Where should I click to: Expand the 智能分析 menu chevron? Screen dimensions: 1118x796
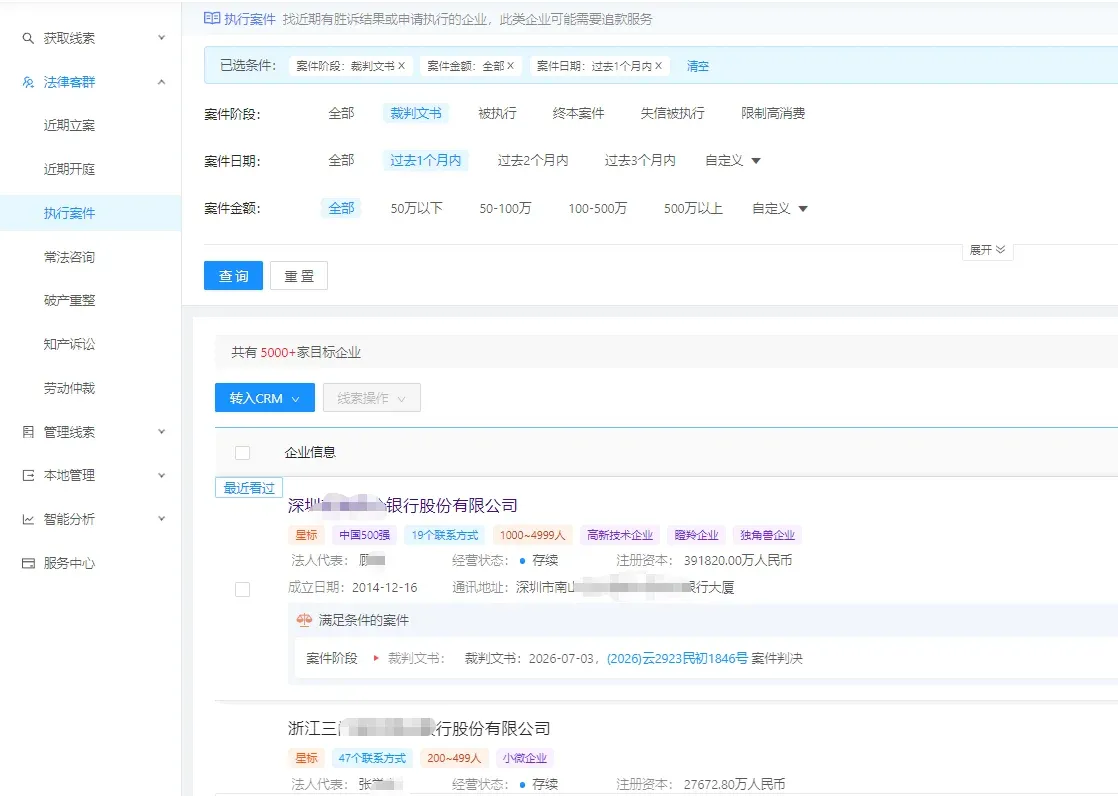[x=162, y=519]
